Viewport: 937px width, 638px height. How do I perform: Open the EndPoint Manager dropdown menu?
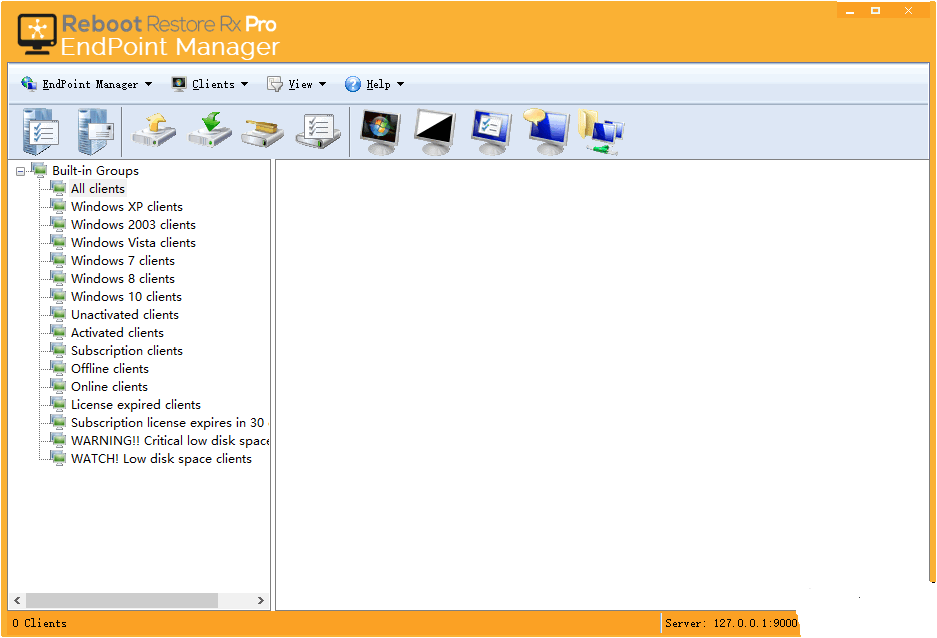[88, 84]
